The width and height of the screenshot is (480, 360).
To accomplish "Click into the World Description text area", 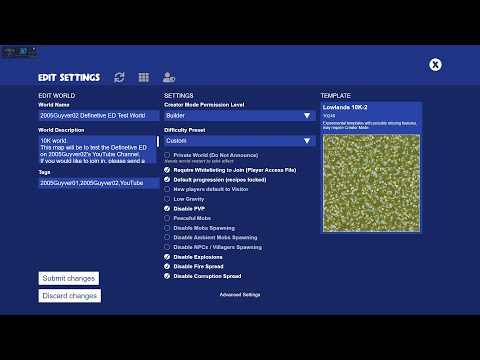I will click(x=97, y=150).
